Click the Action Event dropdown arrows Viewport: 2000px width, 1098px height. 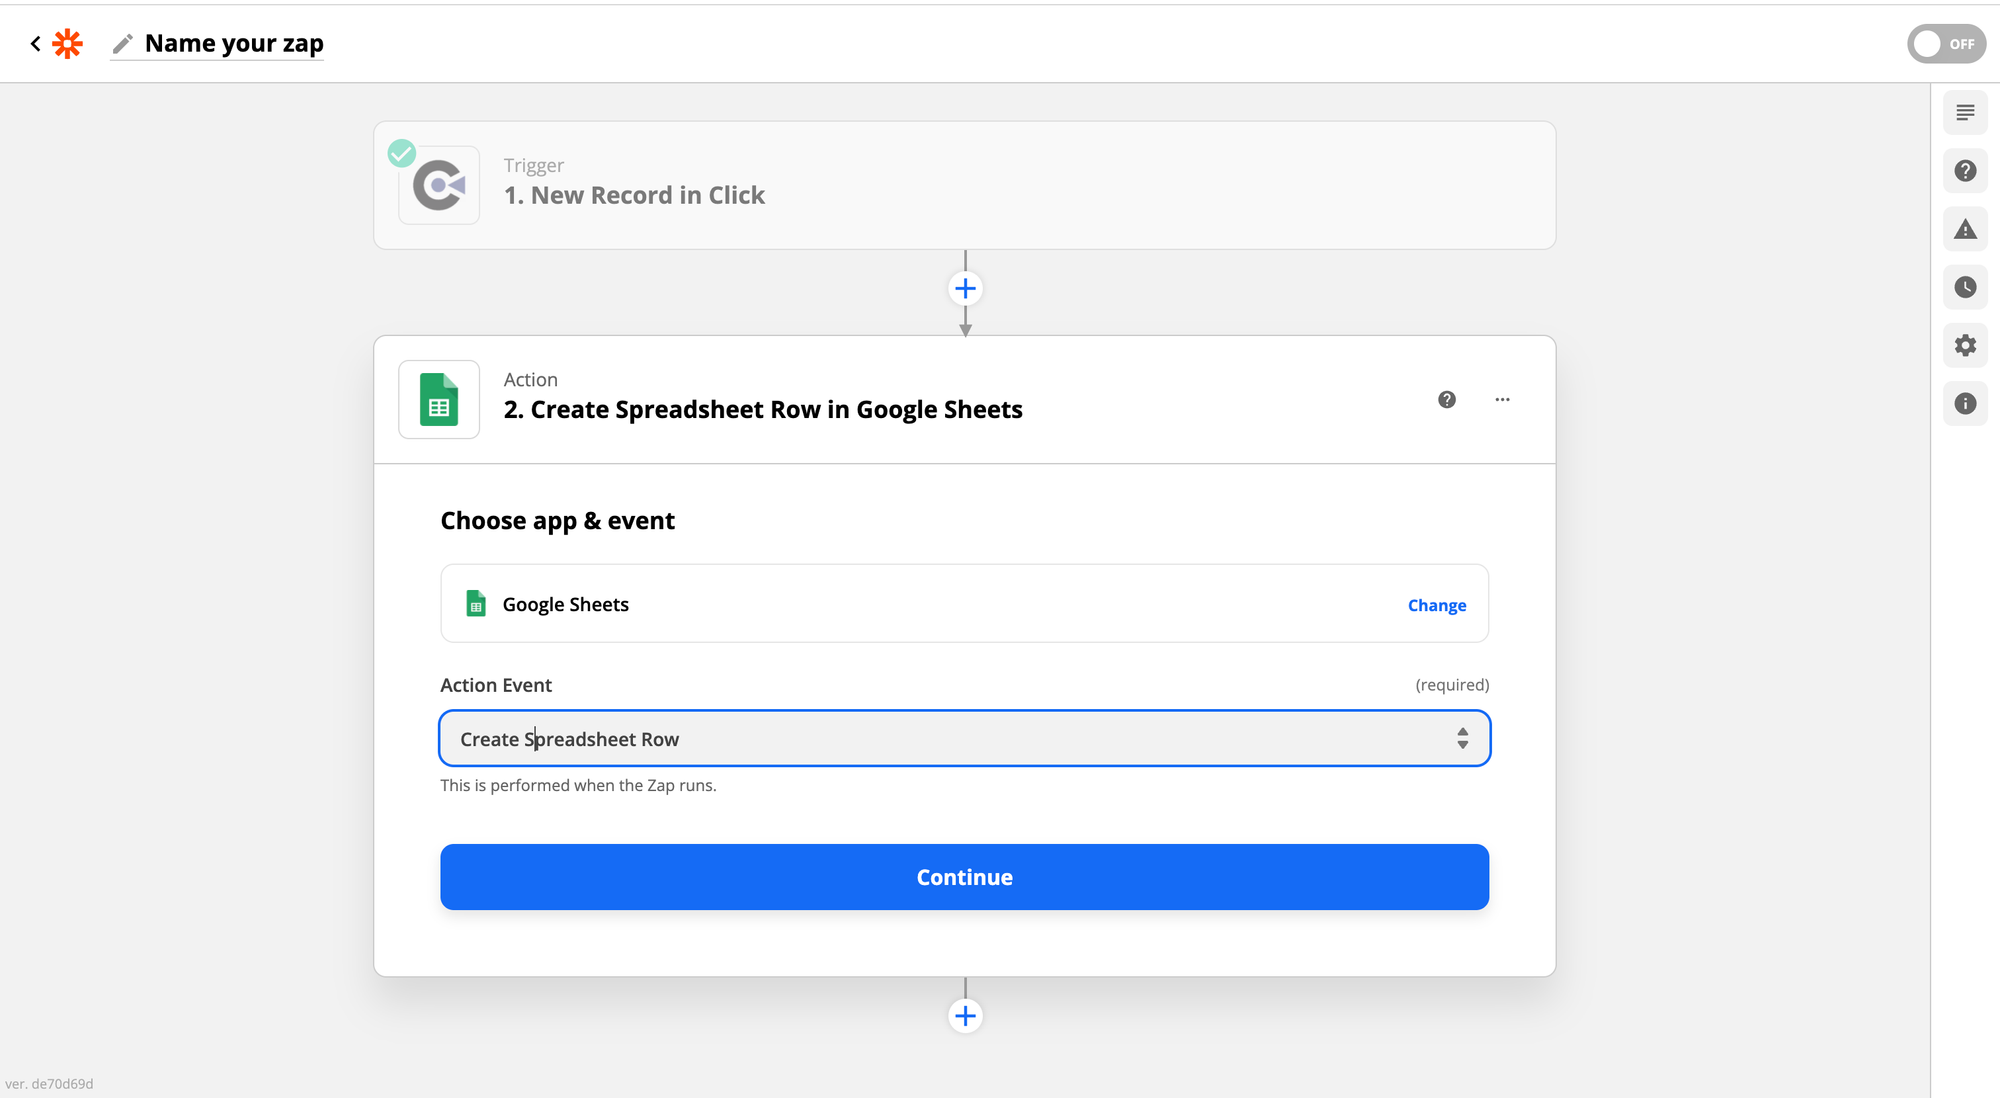pos(1463,738)
